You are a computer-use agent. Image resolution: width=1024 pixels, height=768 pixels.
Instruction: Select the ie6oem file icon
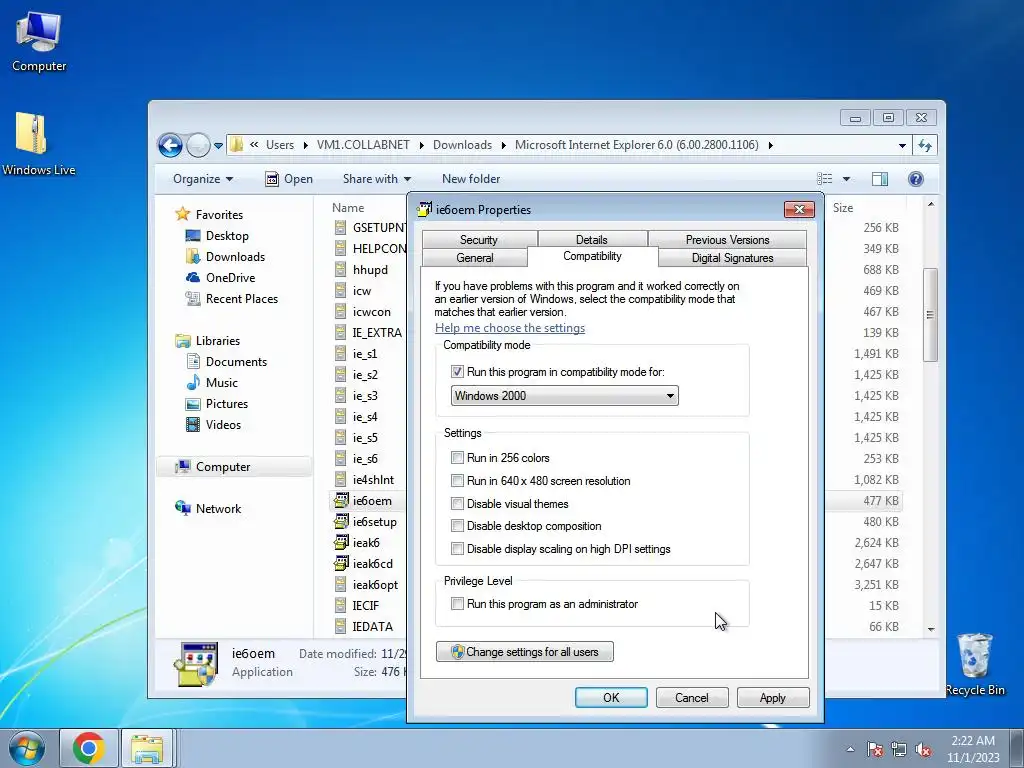(x=341, y=501)
